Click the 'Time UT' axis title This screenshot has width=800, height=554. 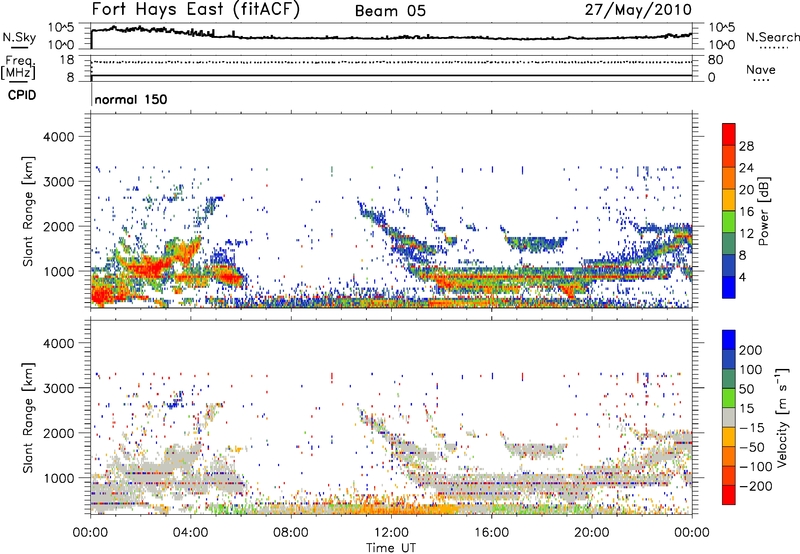click(x=391, y=547)
